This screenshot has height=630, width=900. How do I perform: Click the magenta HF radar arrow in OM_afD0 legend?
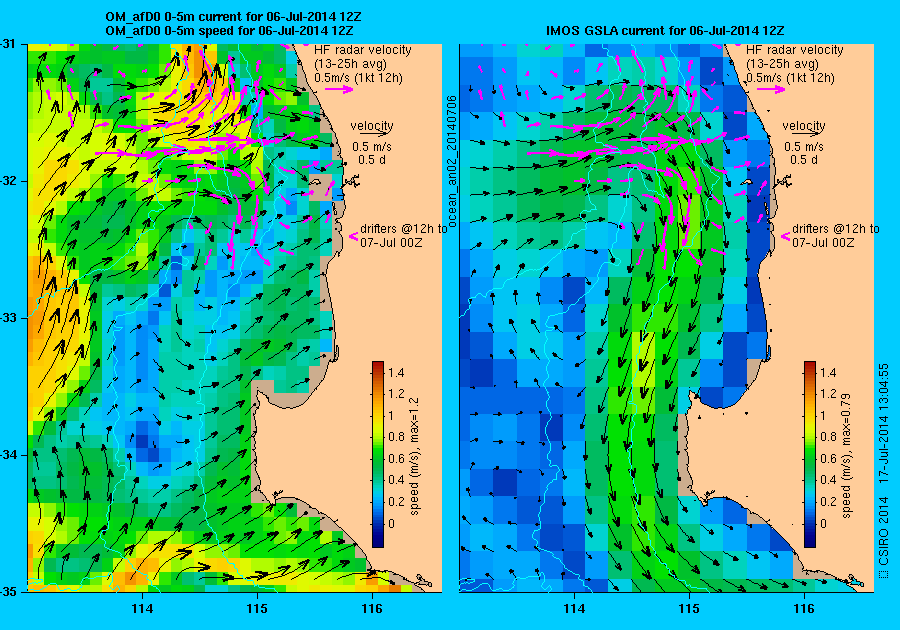point(340,89)
